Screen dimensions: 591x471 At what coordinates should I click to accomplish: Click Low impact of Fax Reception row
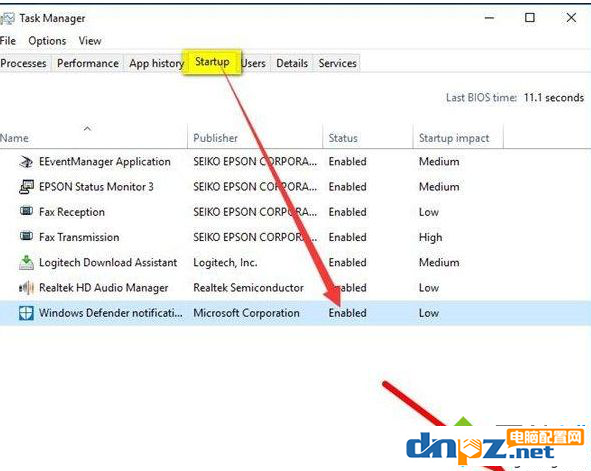coord(429,212)
